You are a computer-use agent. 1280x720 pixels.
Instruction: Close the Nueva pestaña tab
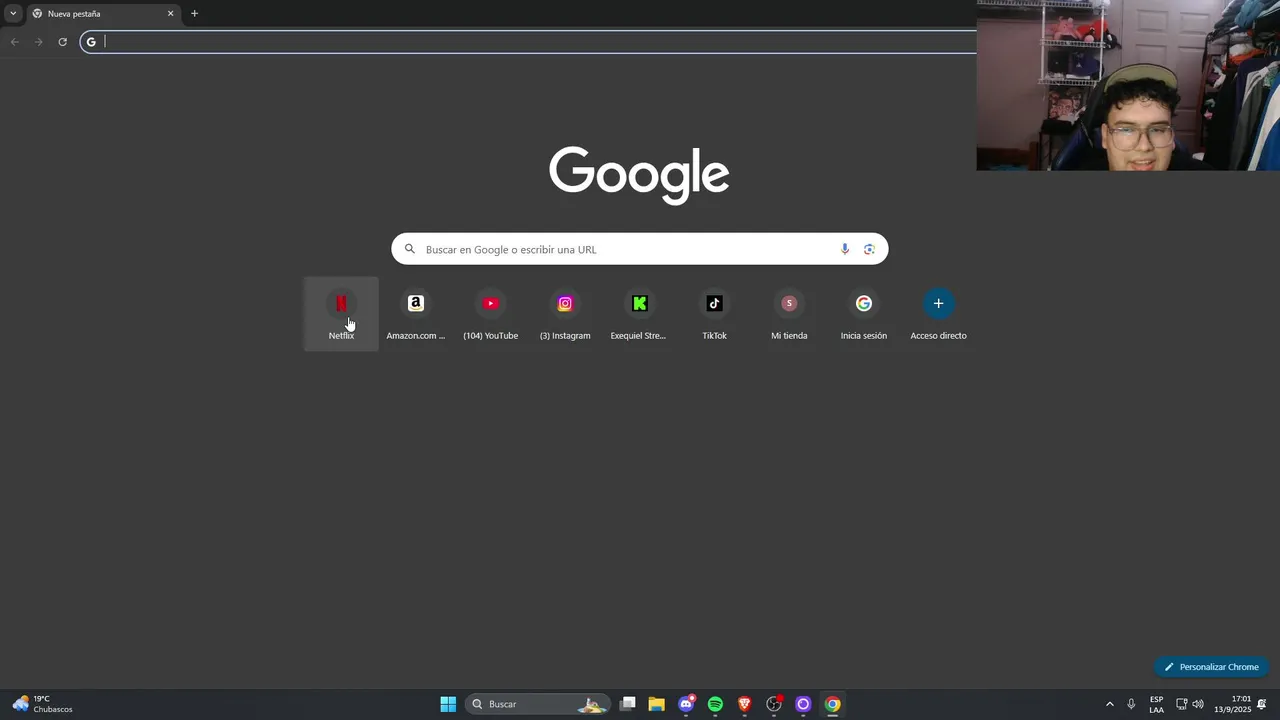tap(170, 14)
